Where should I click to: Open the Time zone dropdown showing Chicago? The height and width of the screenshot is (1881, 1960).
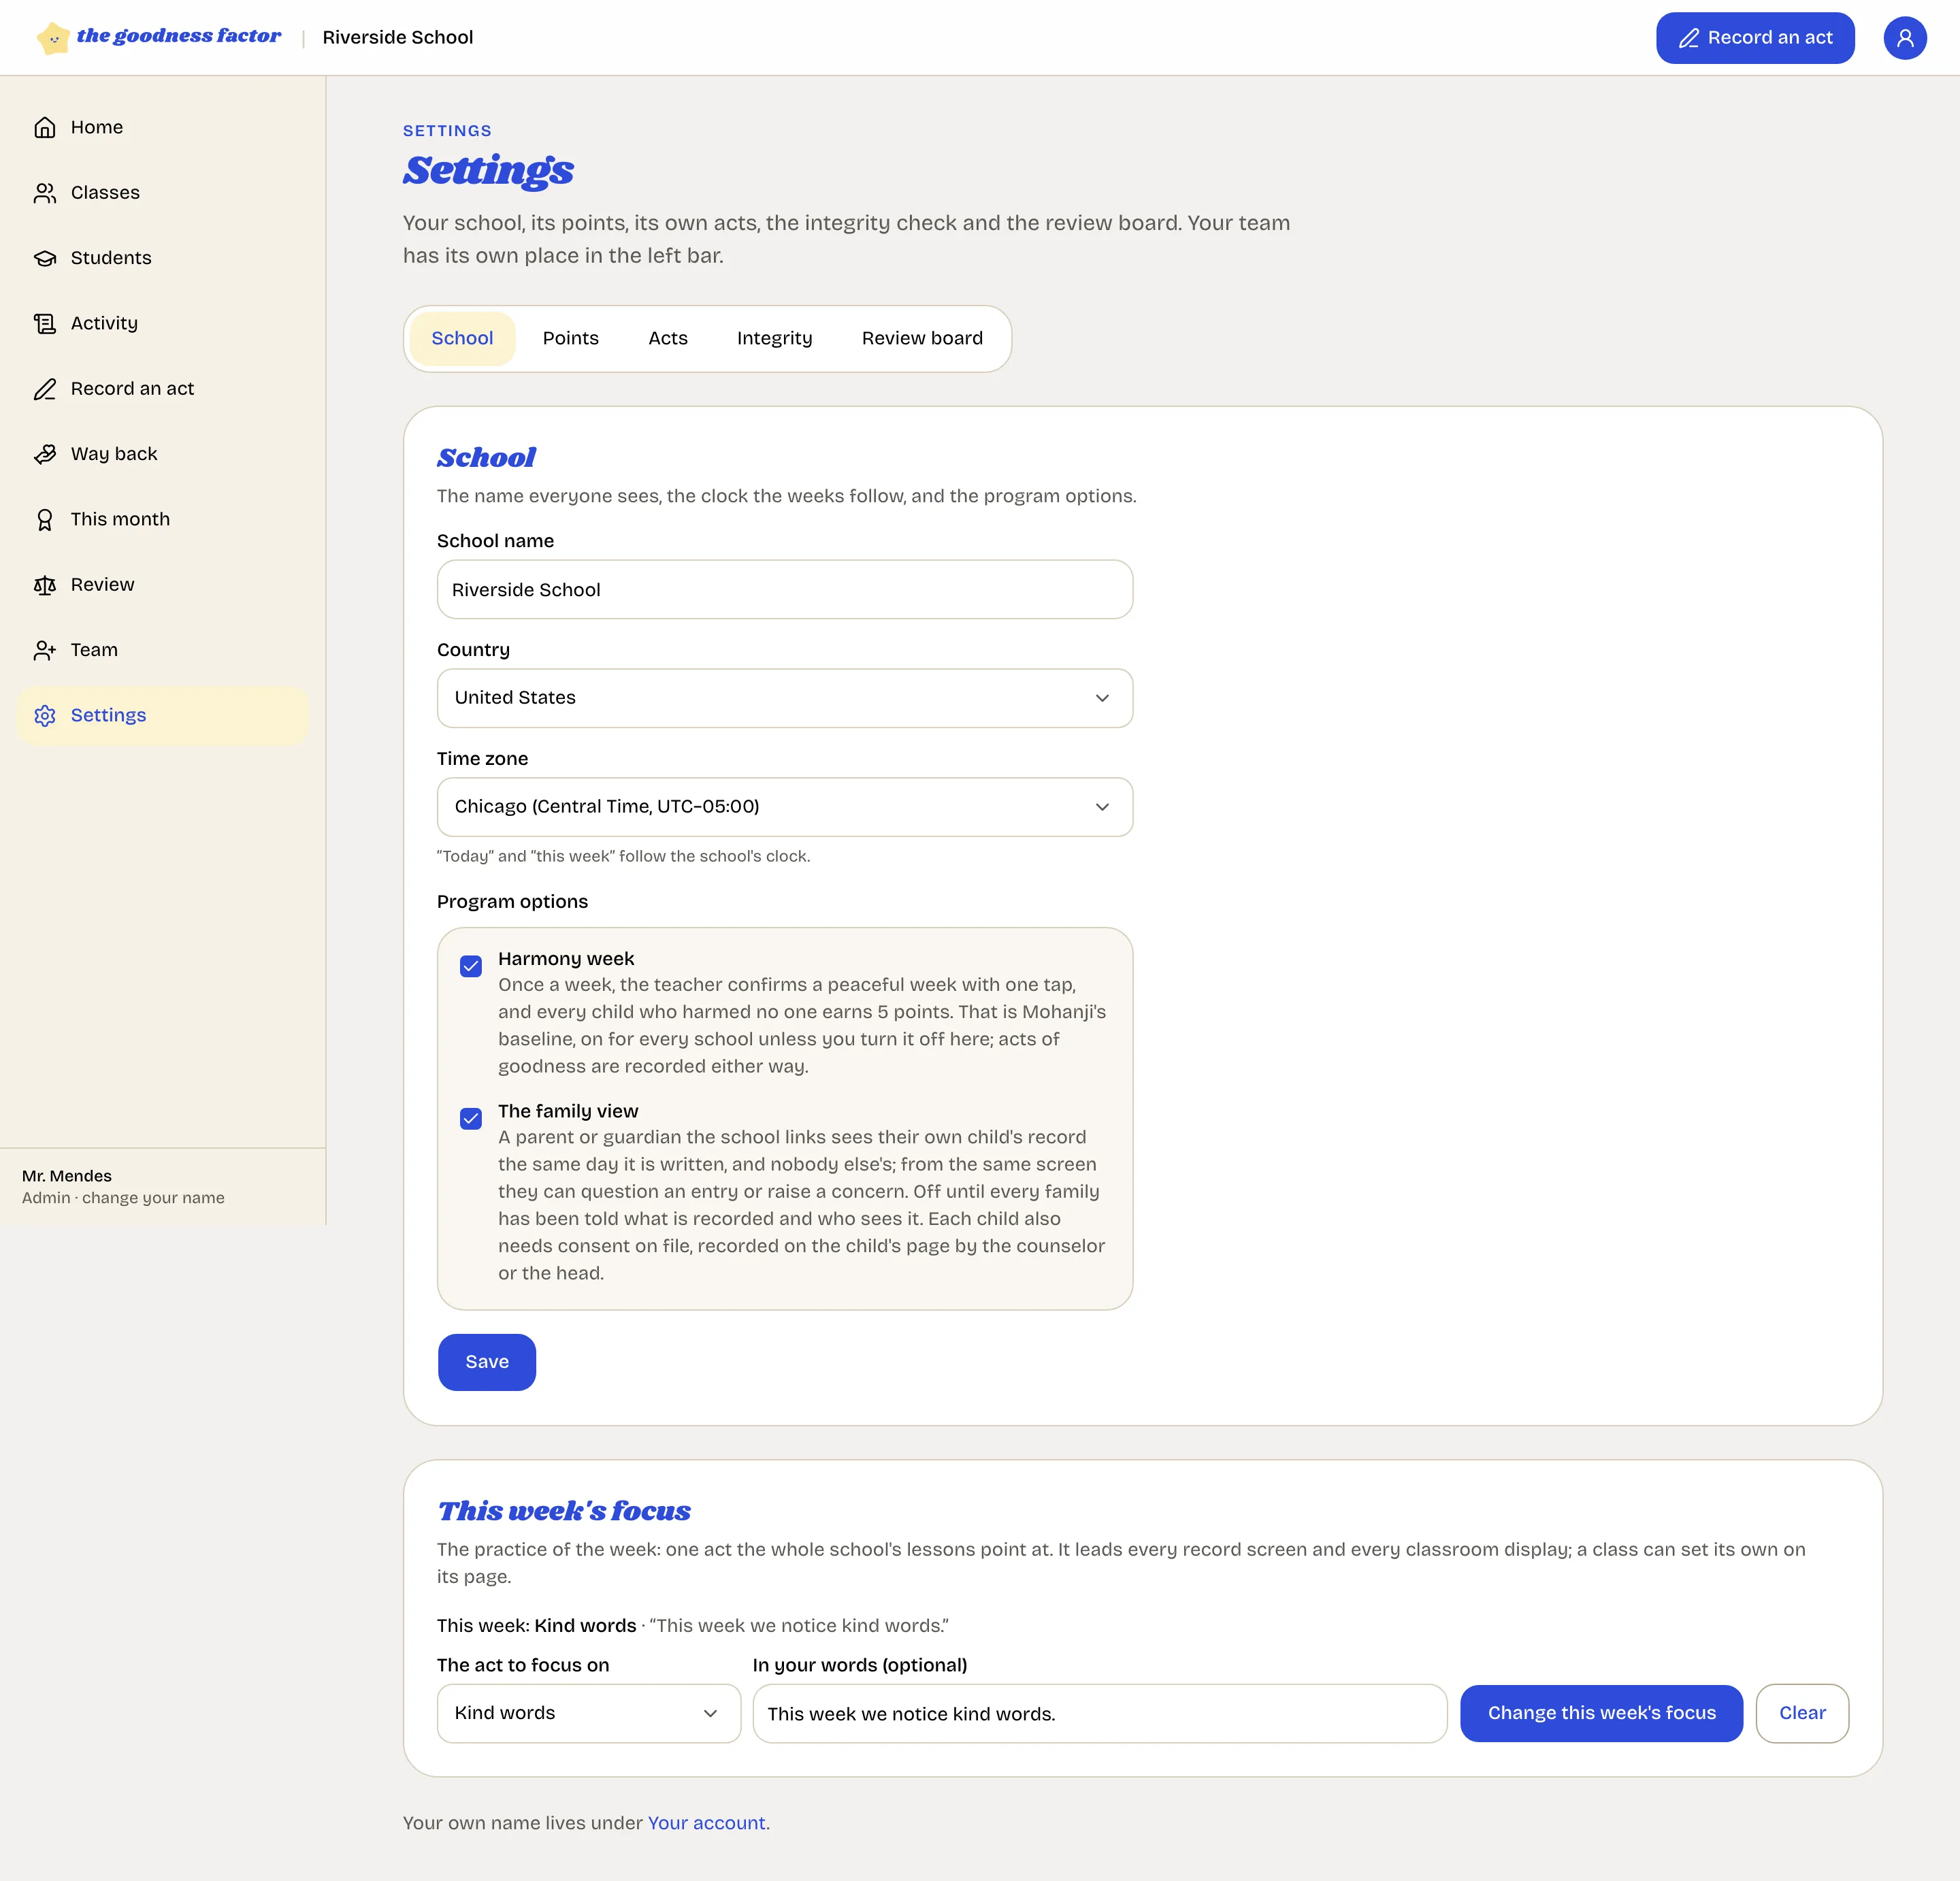pos(784,807)
